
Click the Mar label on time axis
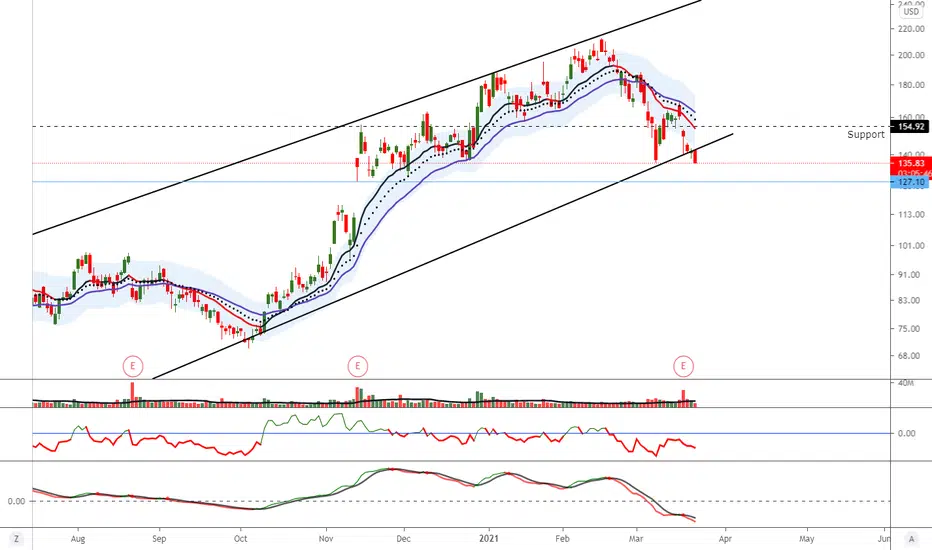636,539
